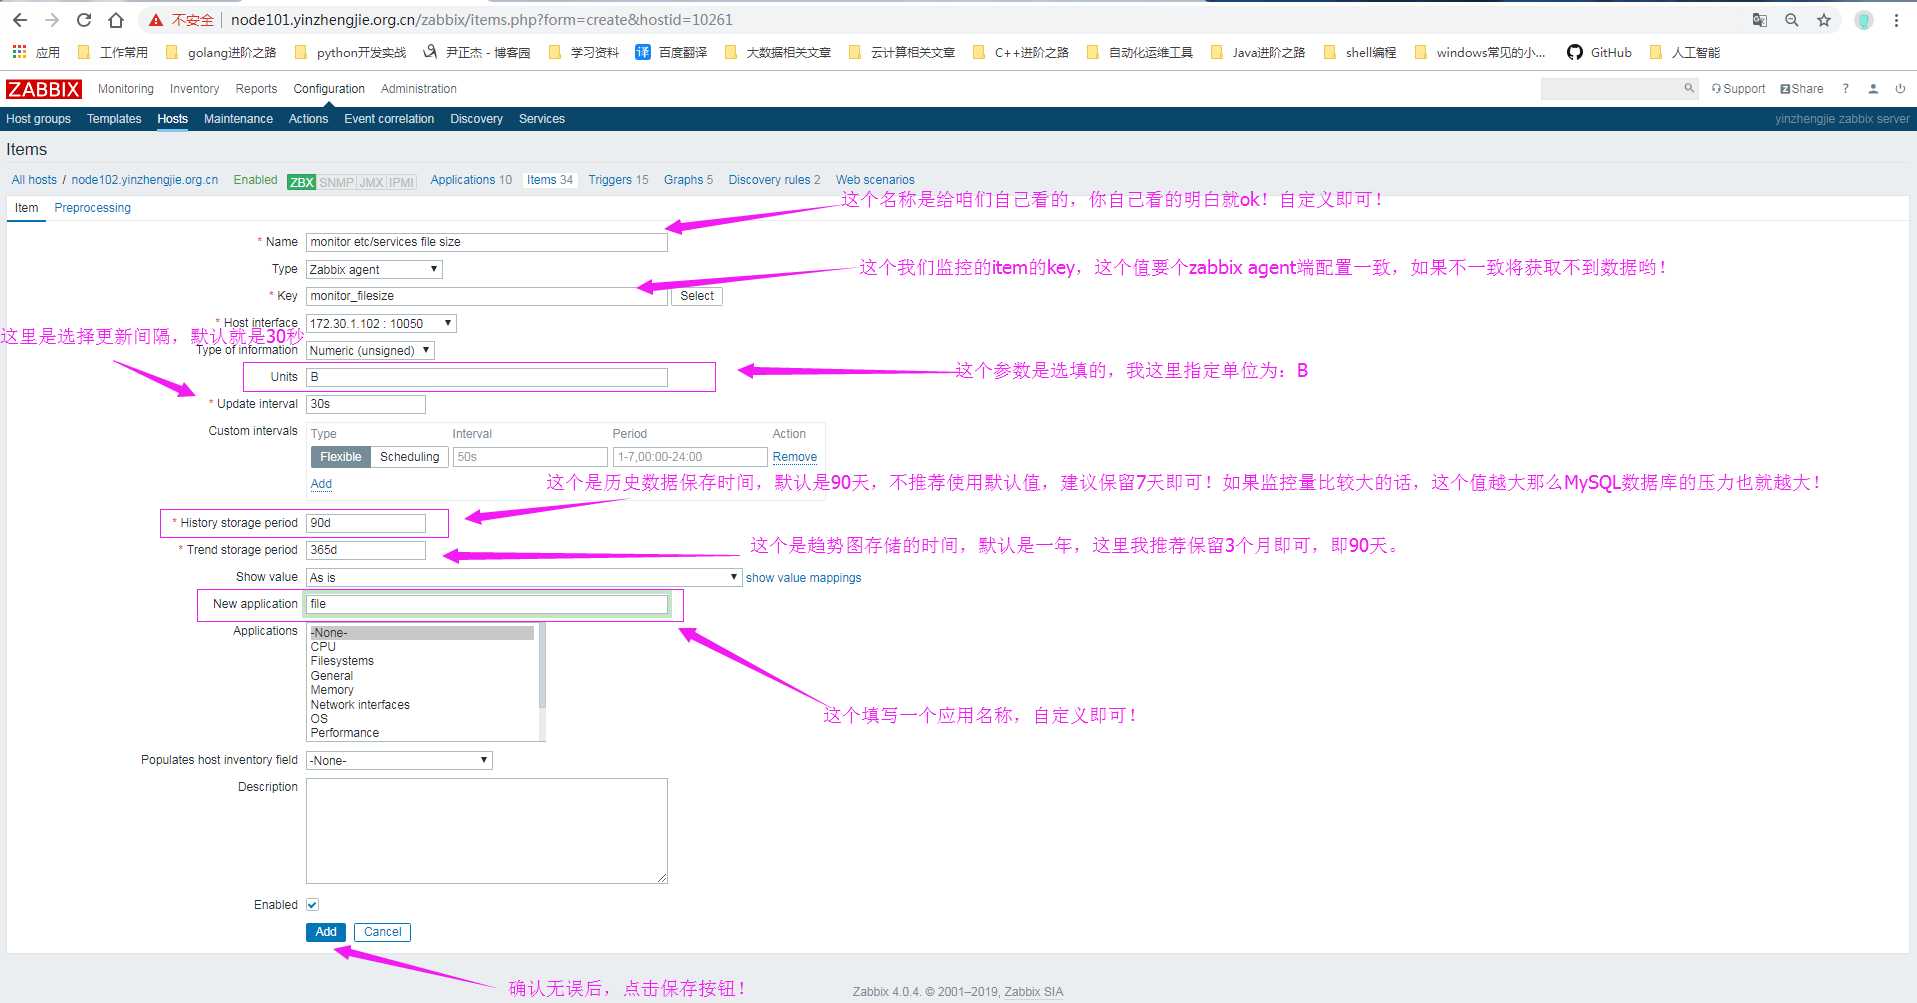The width and height of the screenshot is (1917, 1003).
Task: Open Chrome three-dot menu
Action: (x=1896, y=20)
